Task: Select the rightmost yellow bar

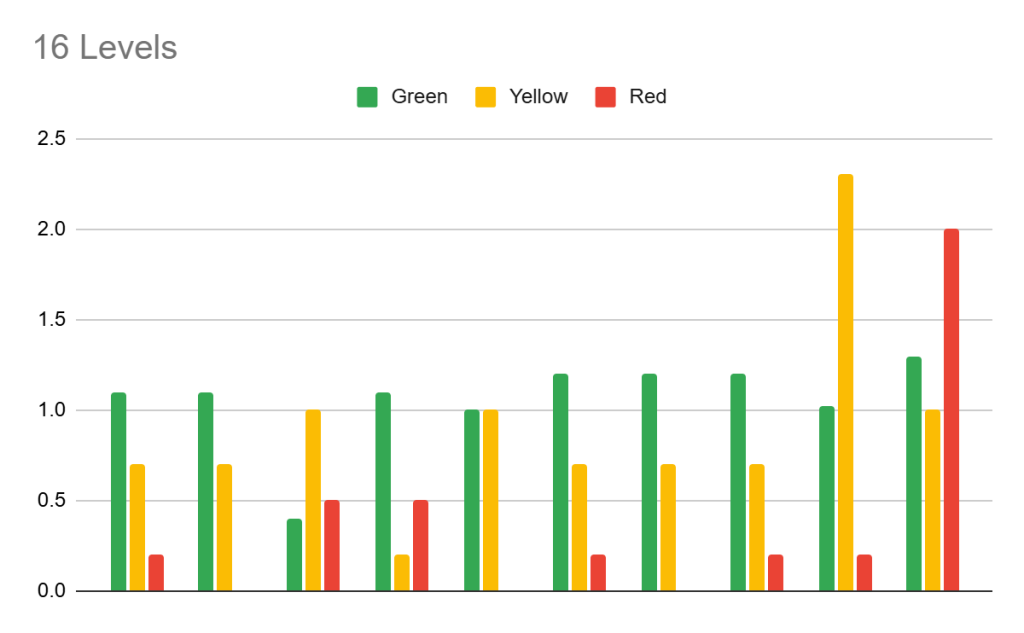Action: (x=933, y=500)
